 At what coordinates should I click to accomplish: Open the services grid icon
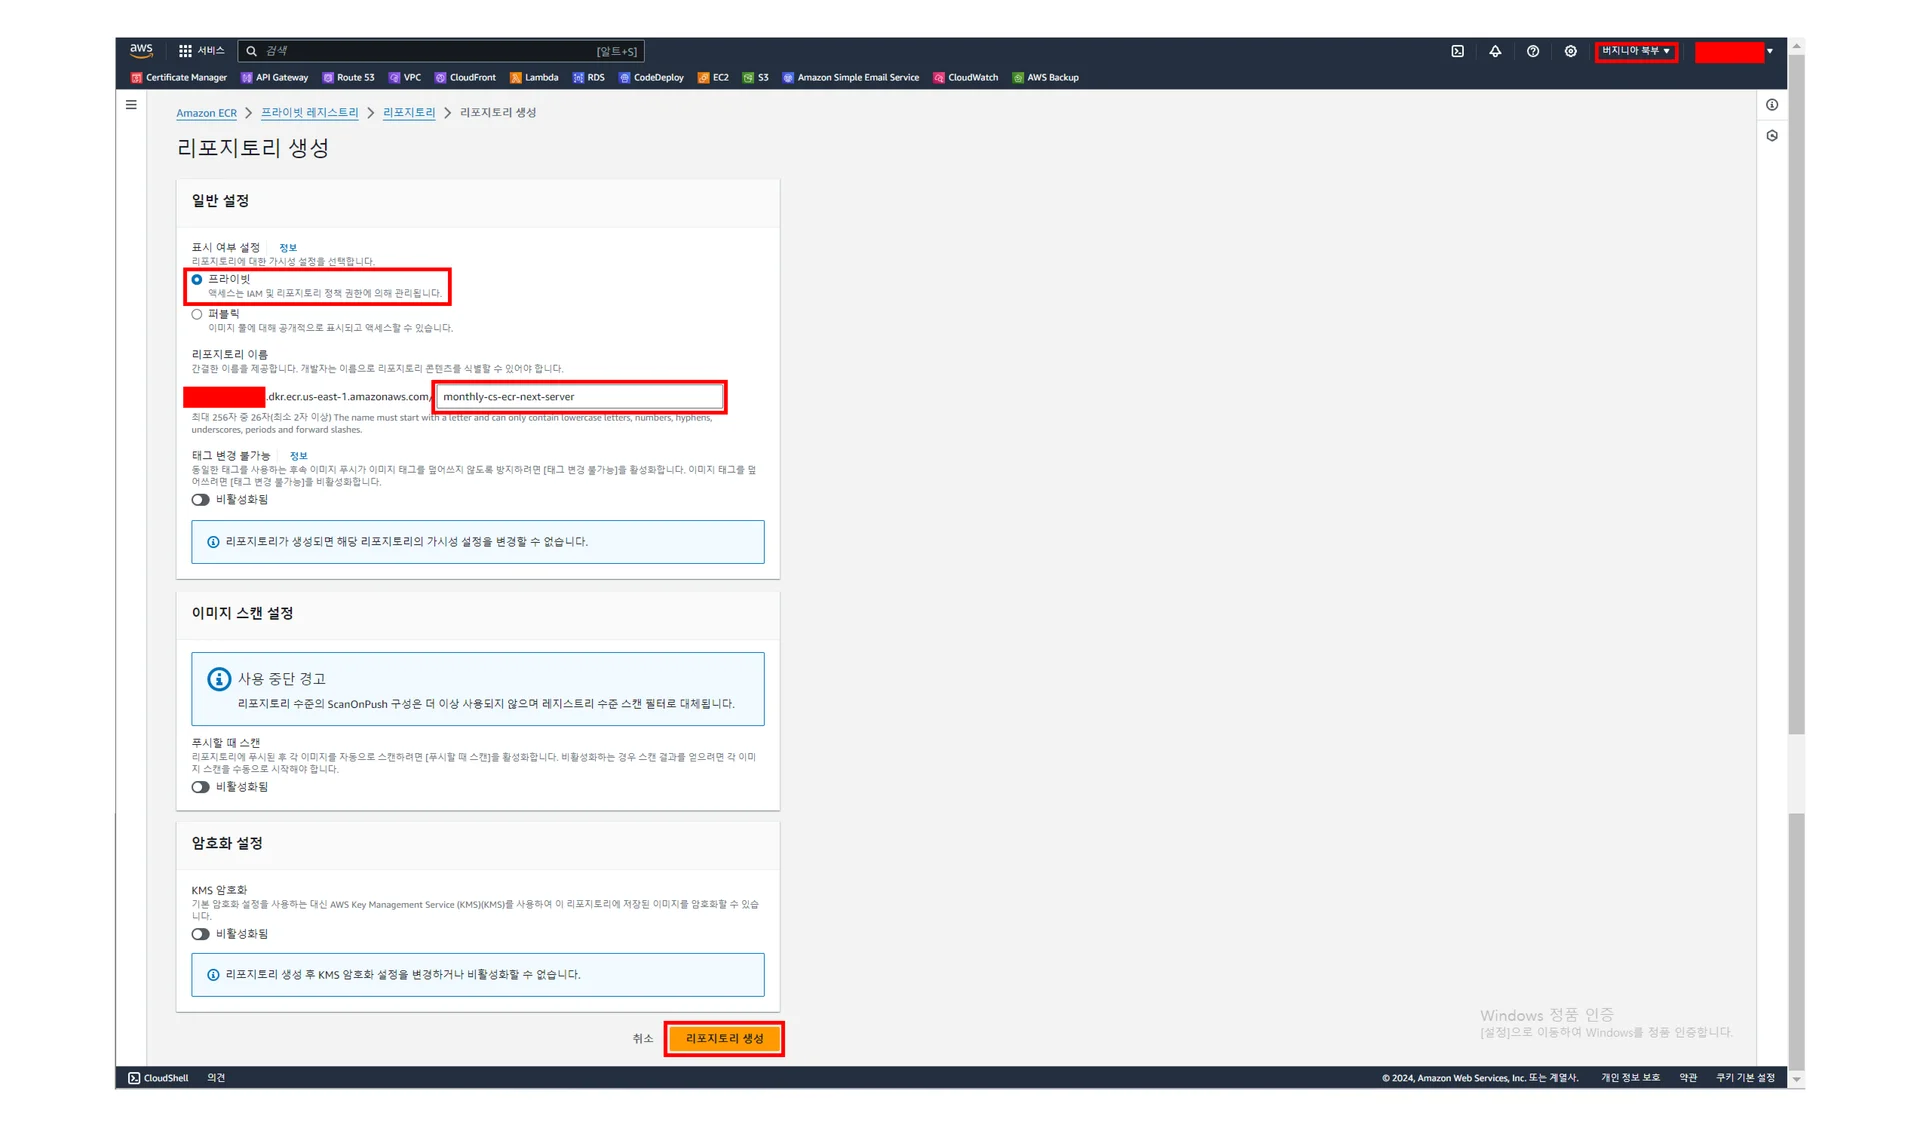click(185, 51)
